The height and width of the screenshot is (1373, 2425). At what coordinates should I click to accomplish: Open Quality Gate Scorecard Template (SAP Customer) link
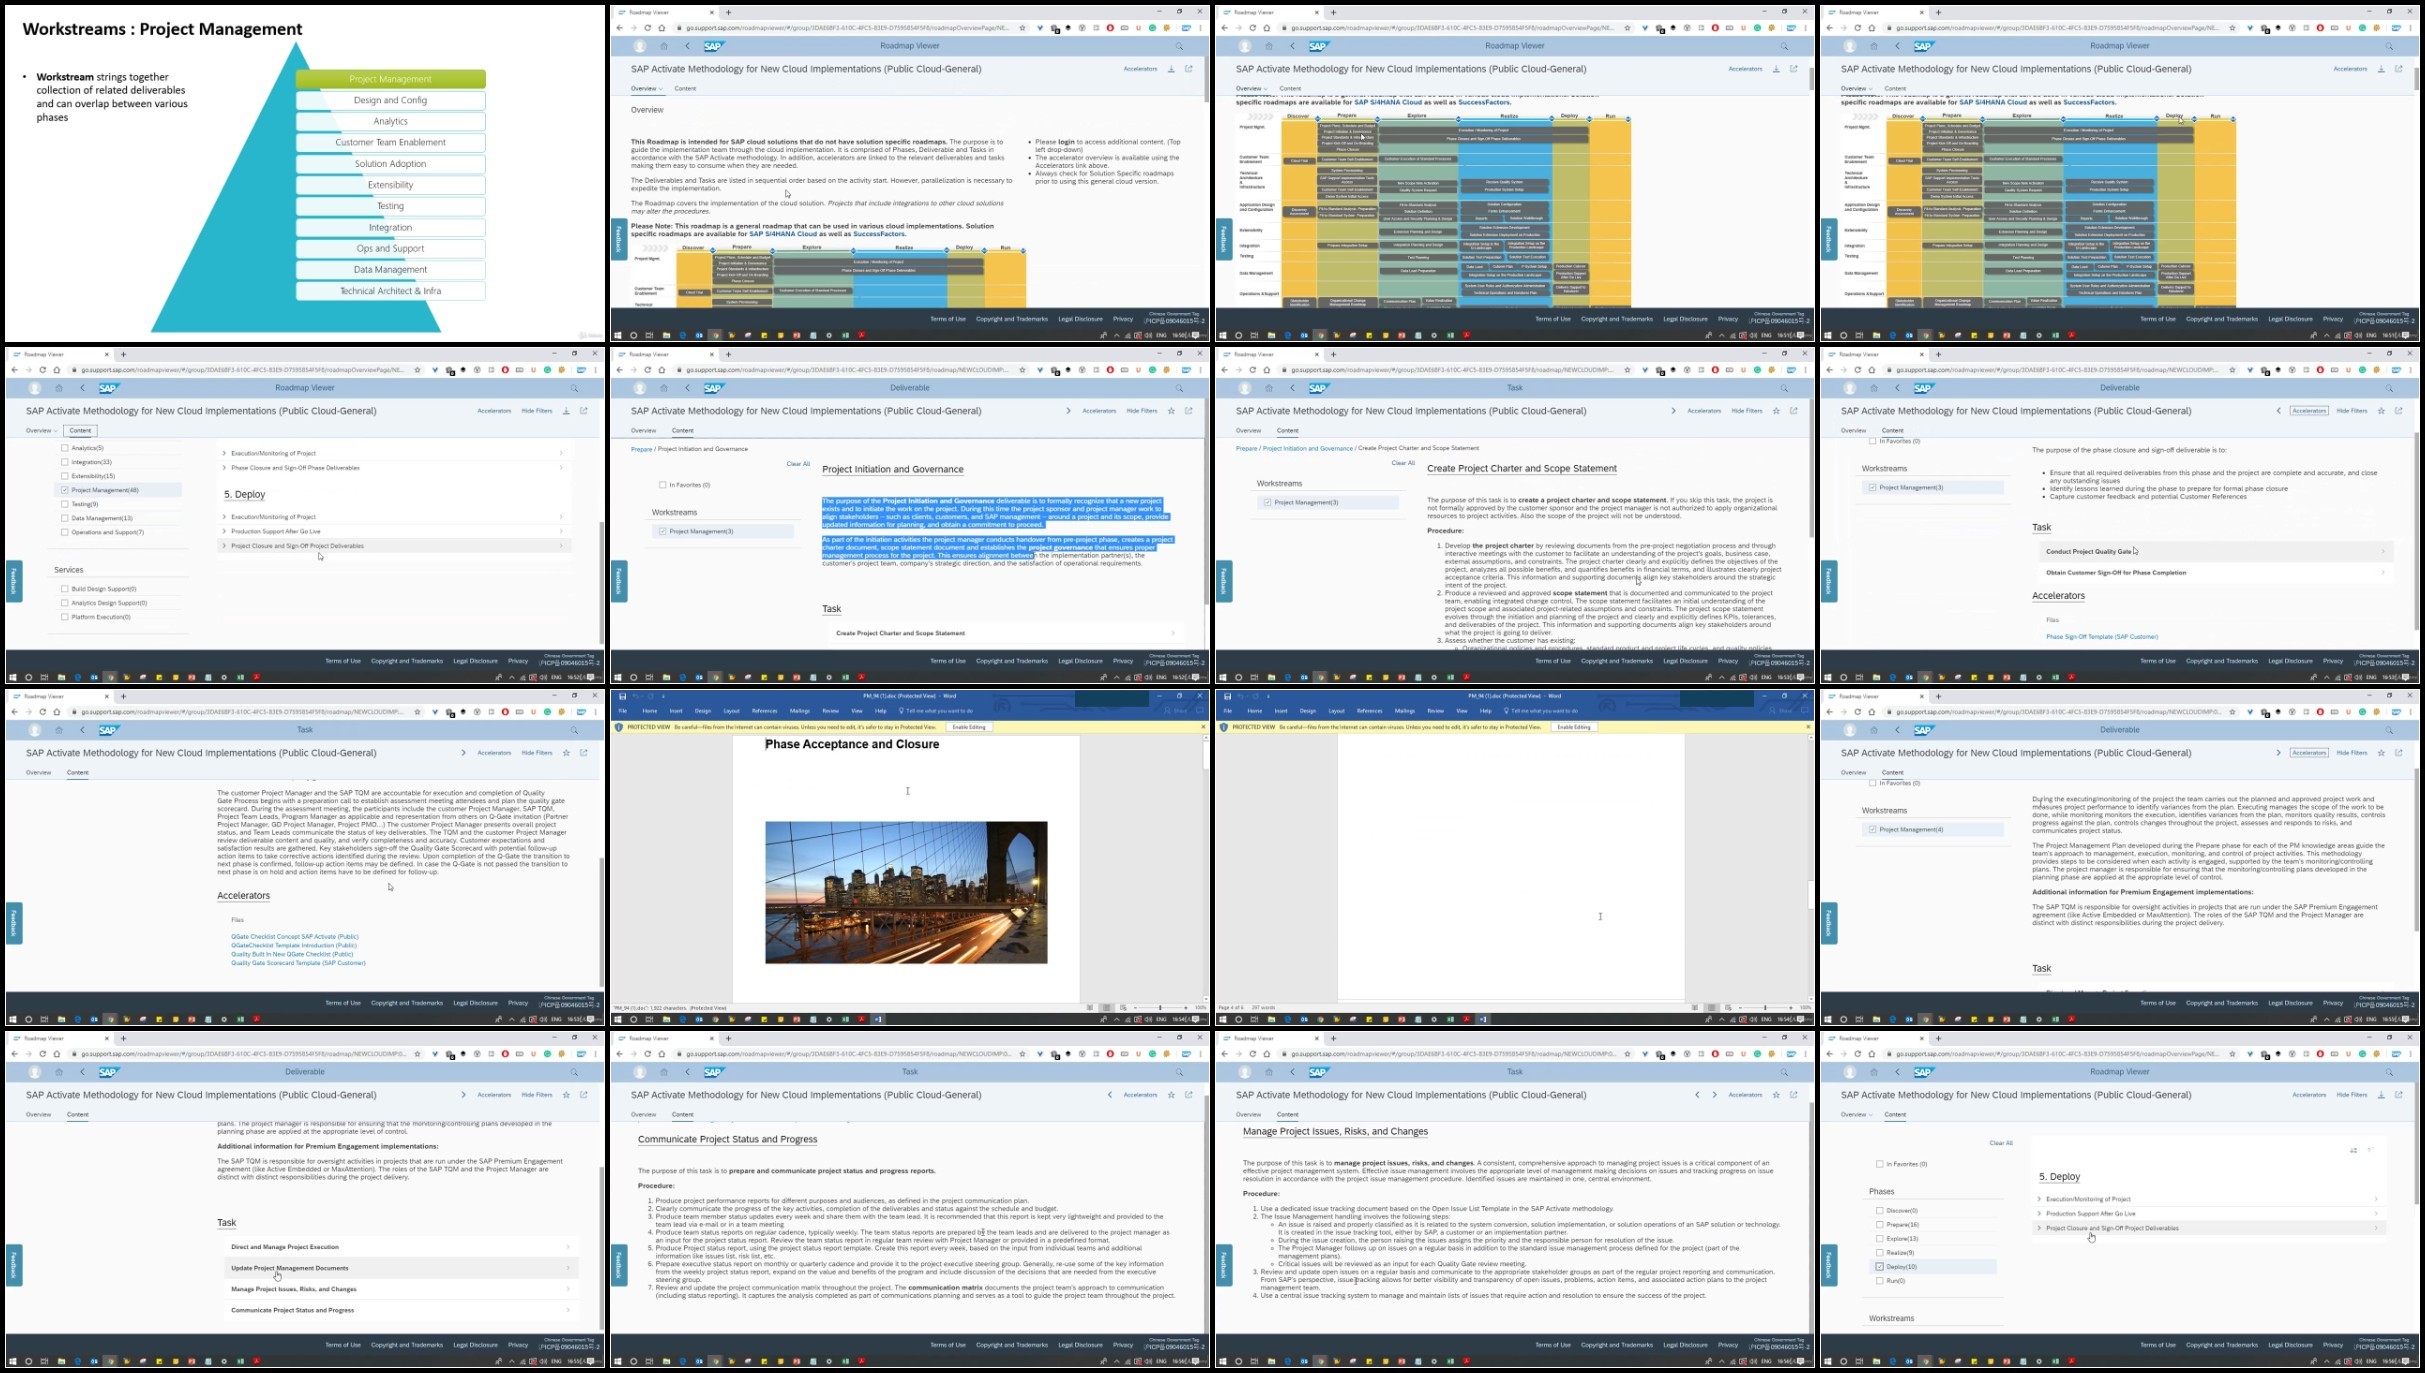coord(298,963)
